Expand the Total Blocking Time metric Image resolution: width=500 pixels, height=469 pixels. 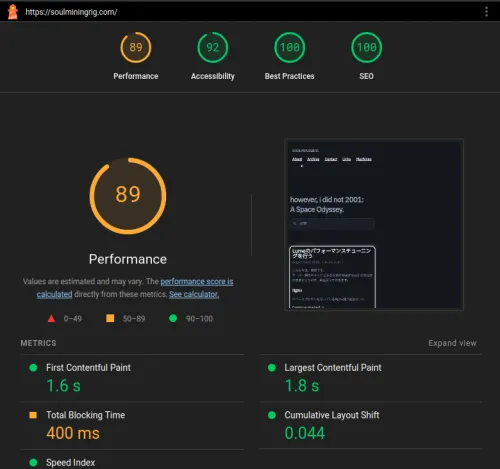coord(132,426)
